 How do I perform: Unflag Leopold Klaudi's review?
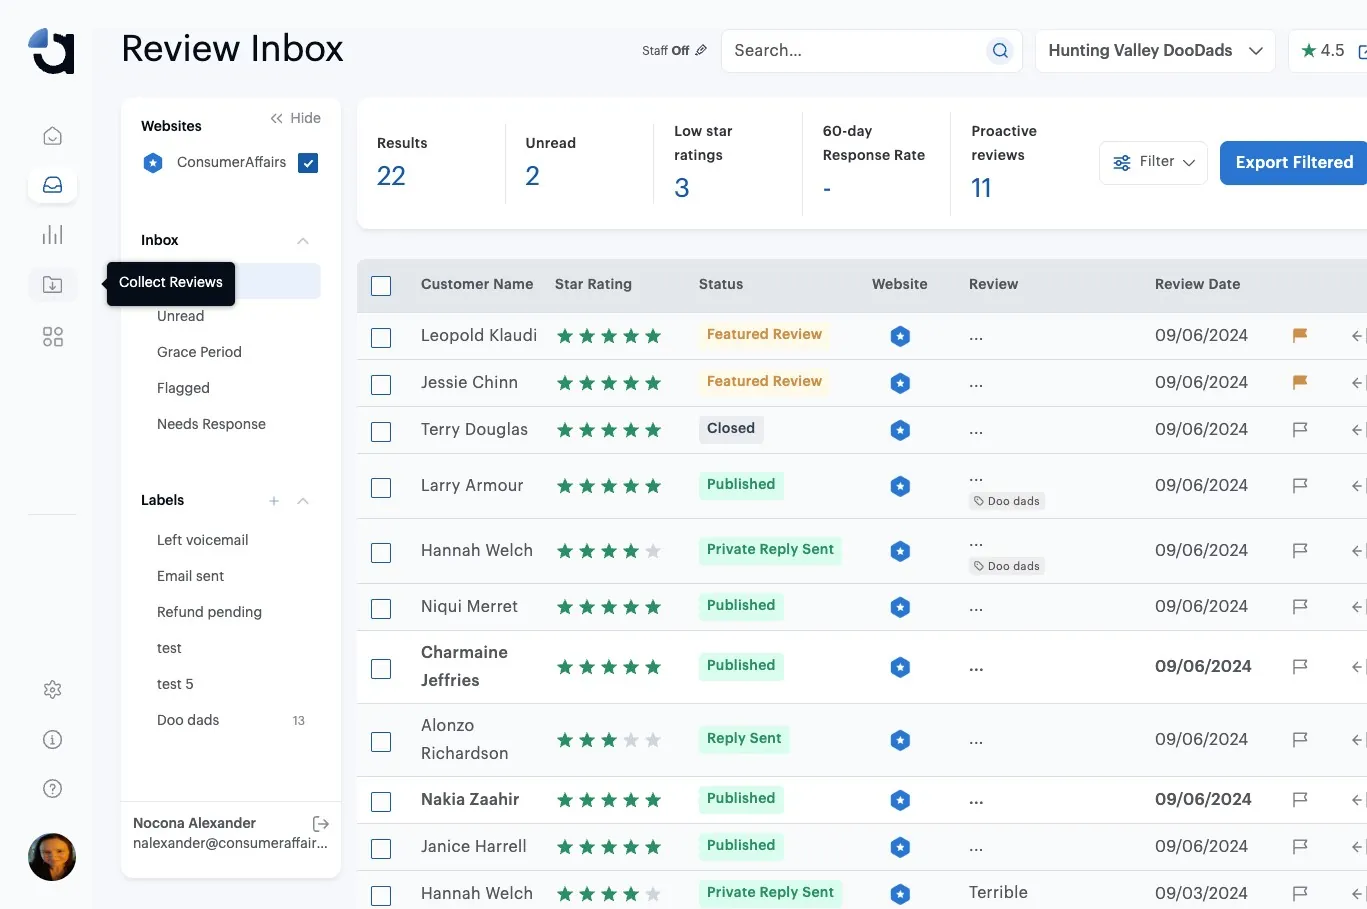point(1300,336)
